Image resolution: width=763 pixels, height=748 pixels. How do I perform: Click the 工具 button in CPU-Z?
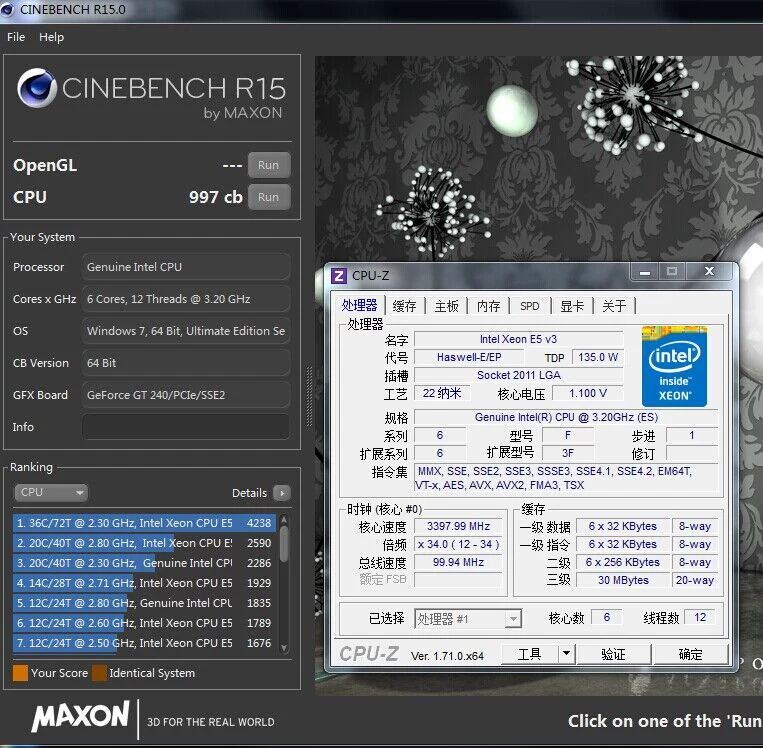529,653
